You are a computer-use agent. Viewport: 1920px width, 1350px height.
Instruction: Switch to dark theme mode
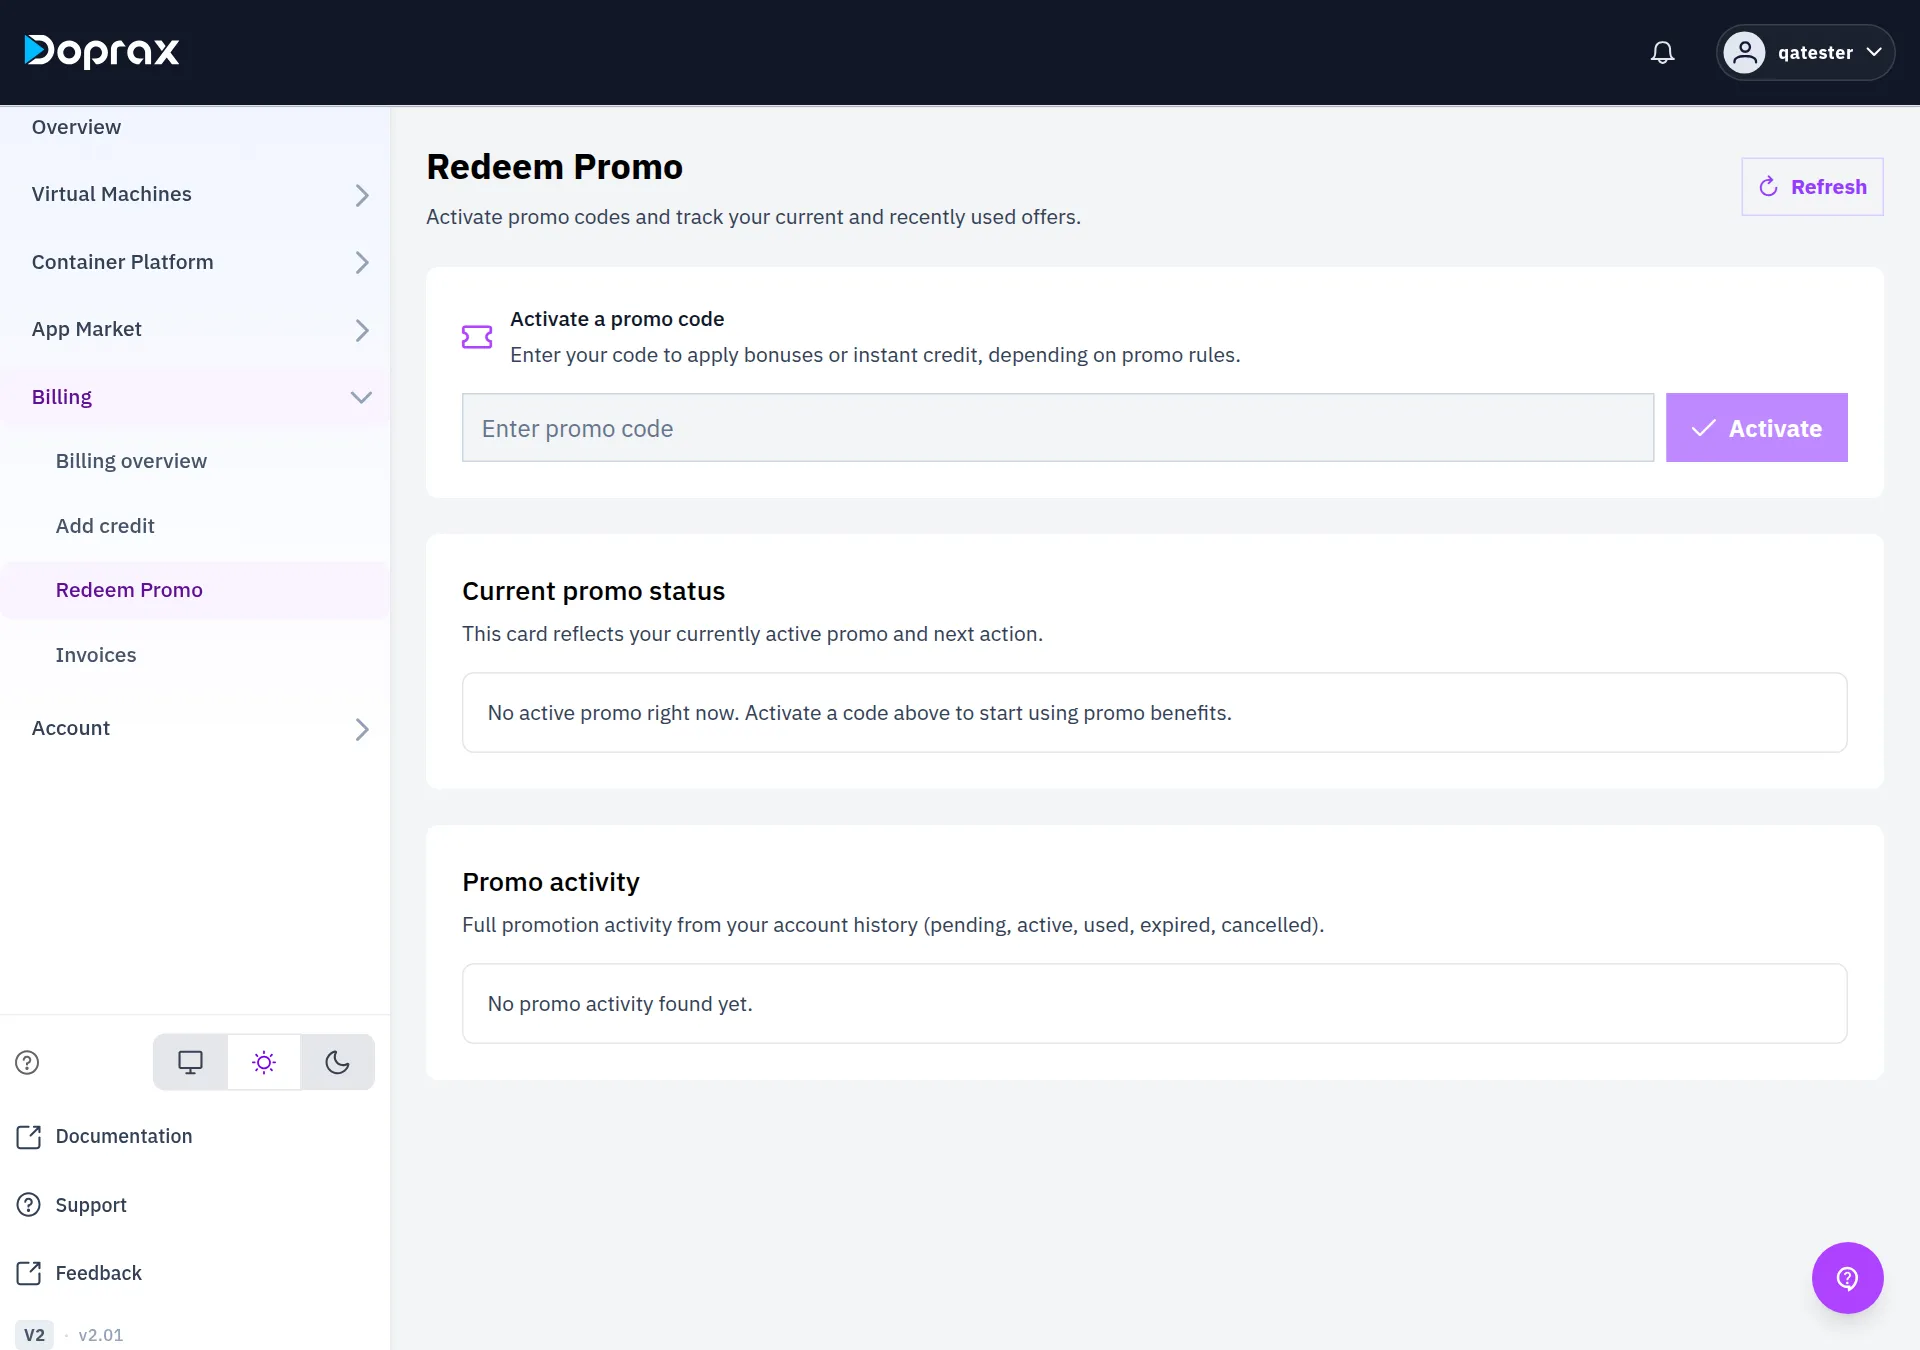click(338, 1062)
